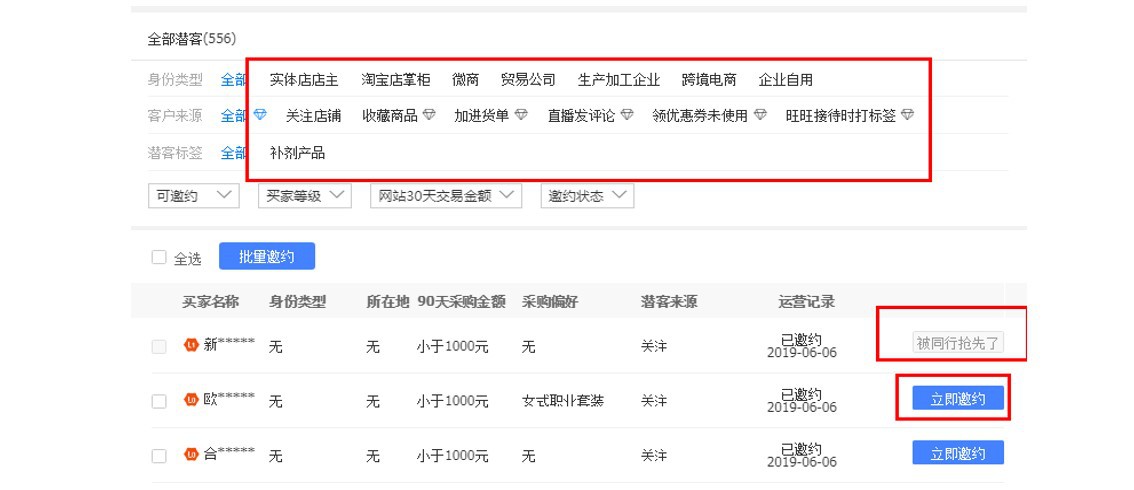Tick the checkbox for buyer 欧*****
The image size is (1134, 490).
tap(159, 401)
